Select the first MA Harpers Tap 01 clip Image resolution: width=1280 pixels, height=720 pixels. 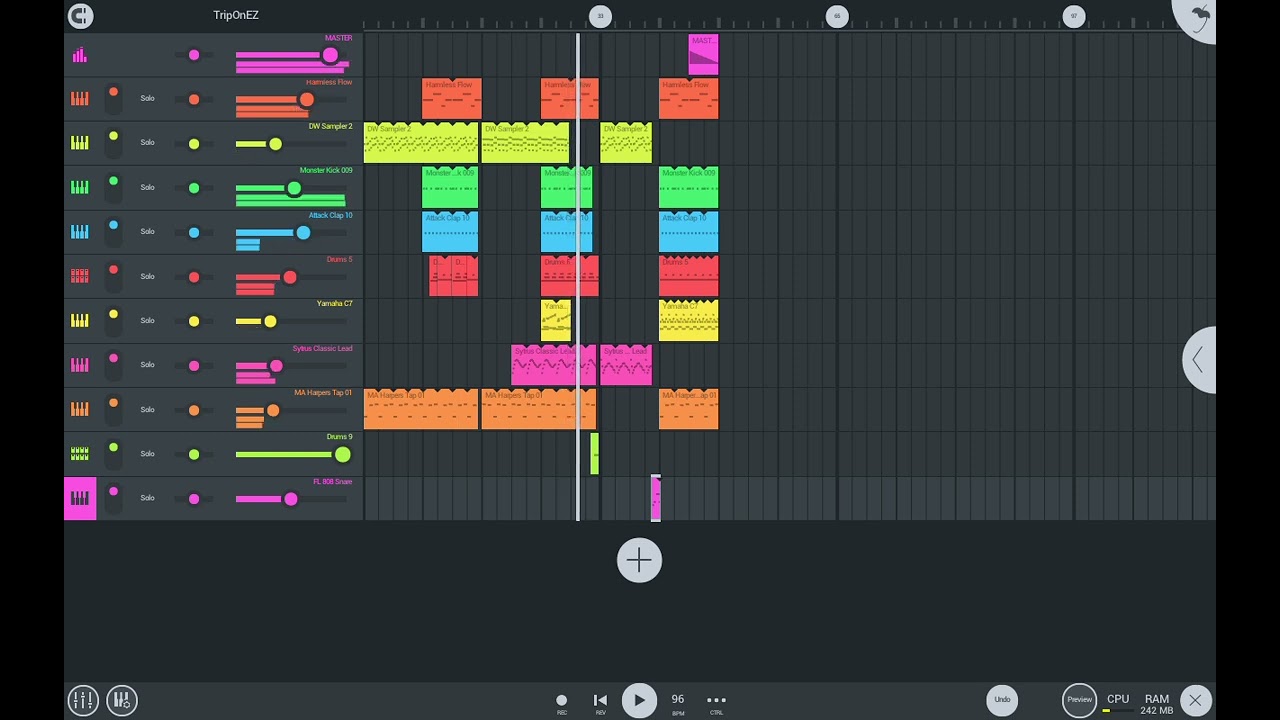point(421,409)
